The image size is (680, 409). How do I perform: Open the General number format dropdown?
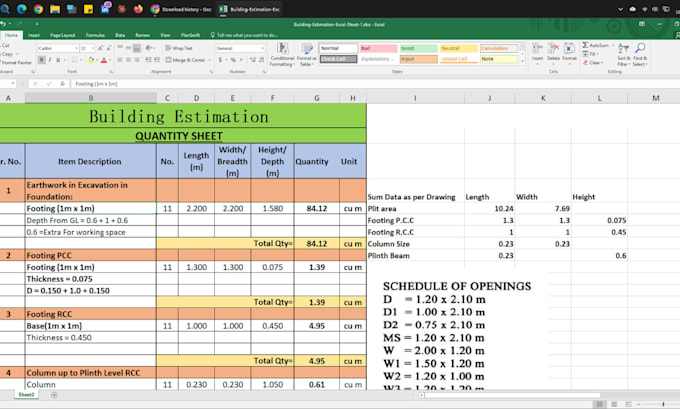click(262, 48)
